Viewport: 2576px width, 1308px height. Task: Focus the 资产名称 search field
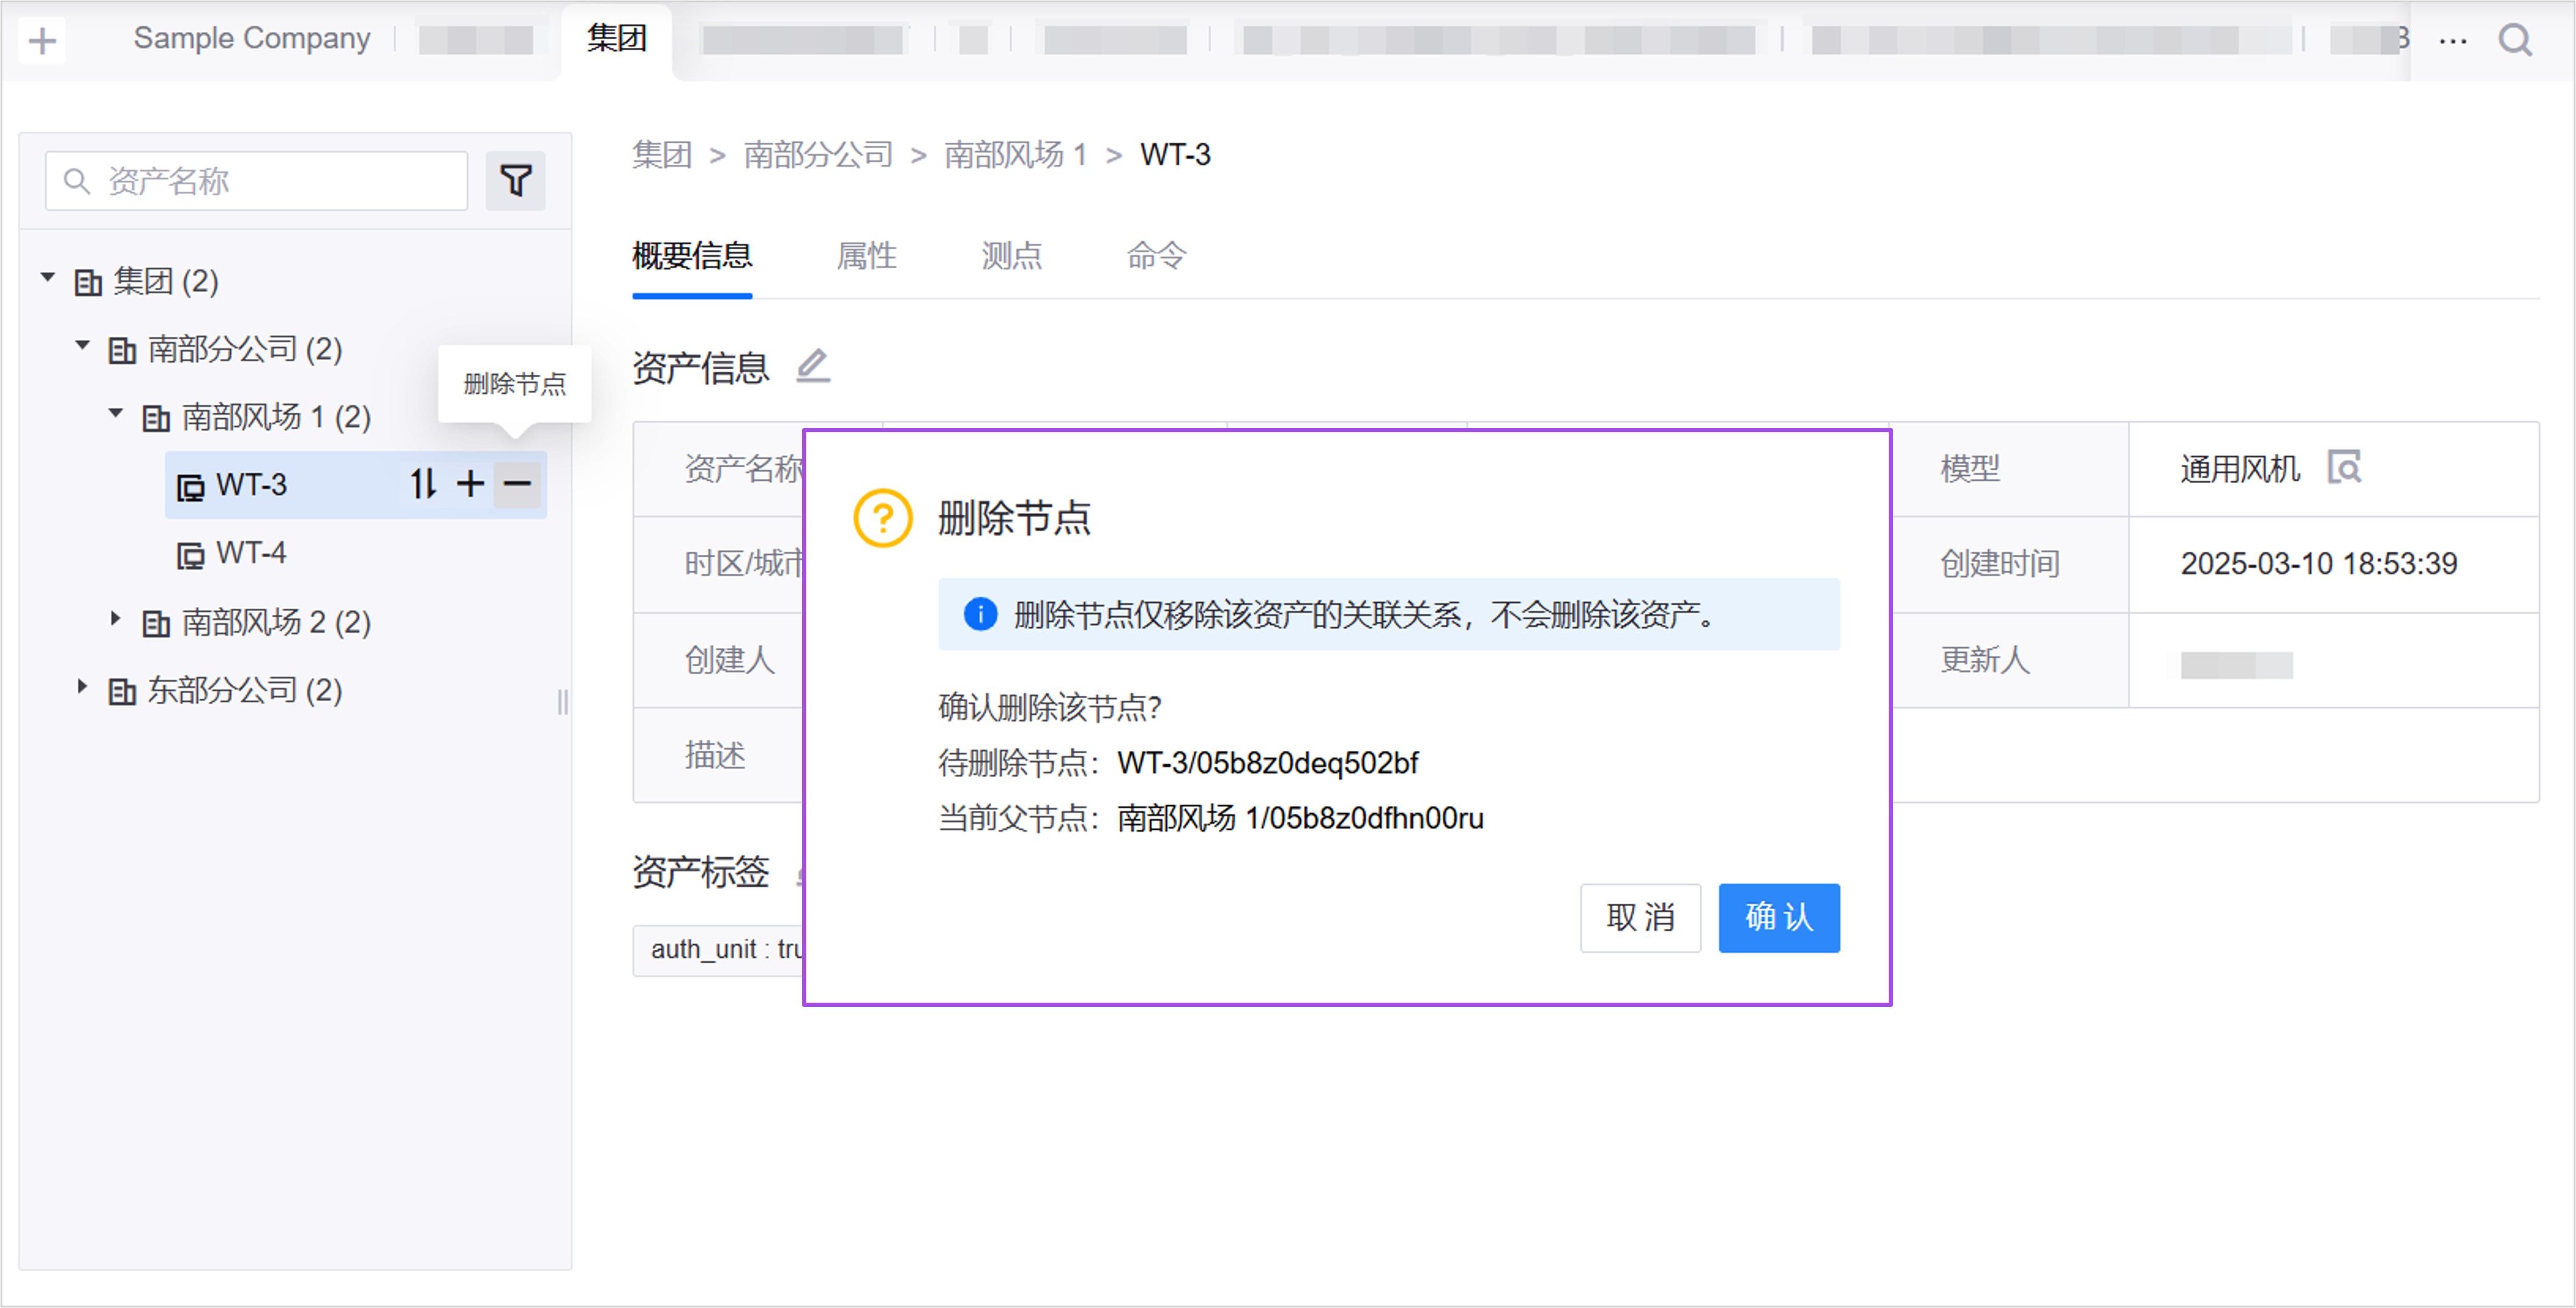[270, 181]
